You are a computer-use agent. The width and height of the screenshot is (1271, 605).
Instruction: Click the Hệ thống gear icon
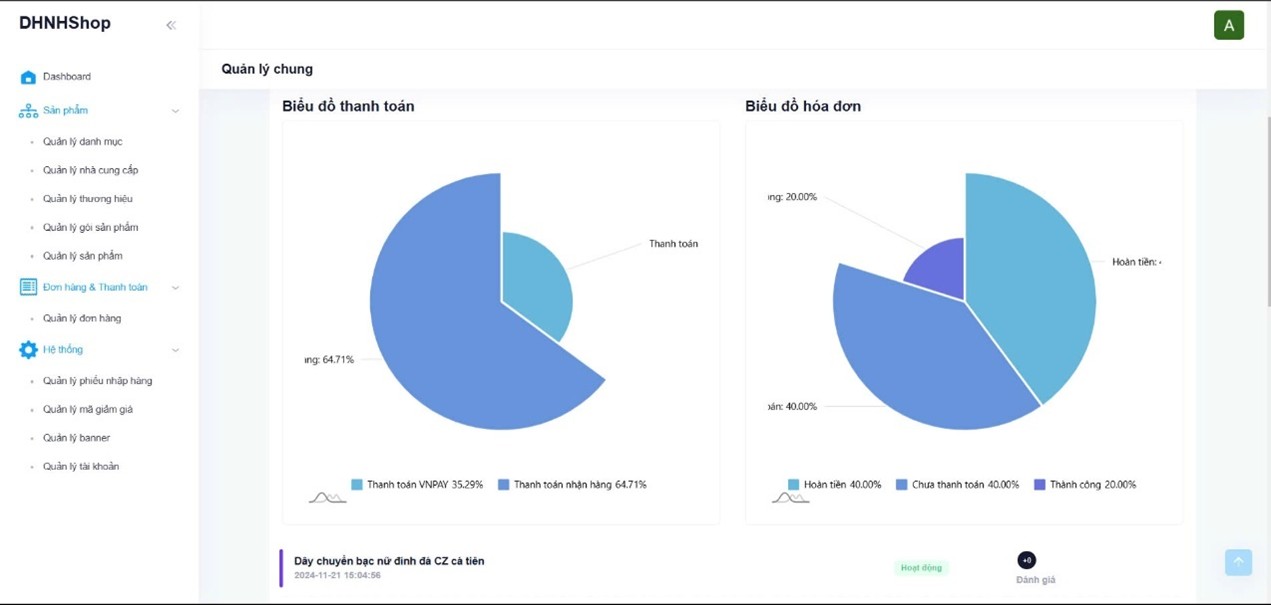click(x=28, y=350)
